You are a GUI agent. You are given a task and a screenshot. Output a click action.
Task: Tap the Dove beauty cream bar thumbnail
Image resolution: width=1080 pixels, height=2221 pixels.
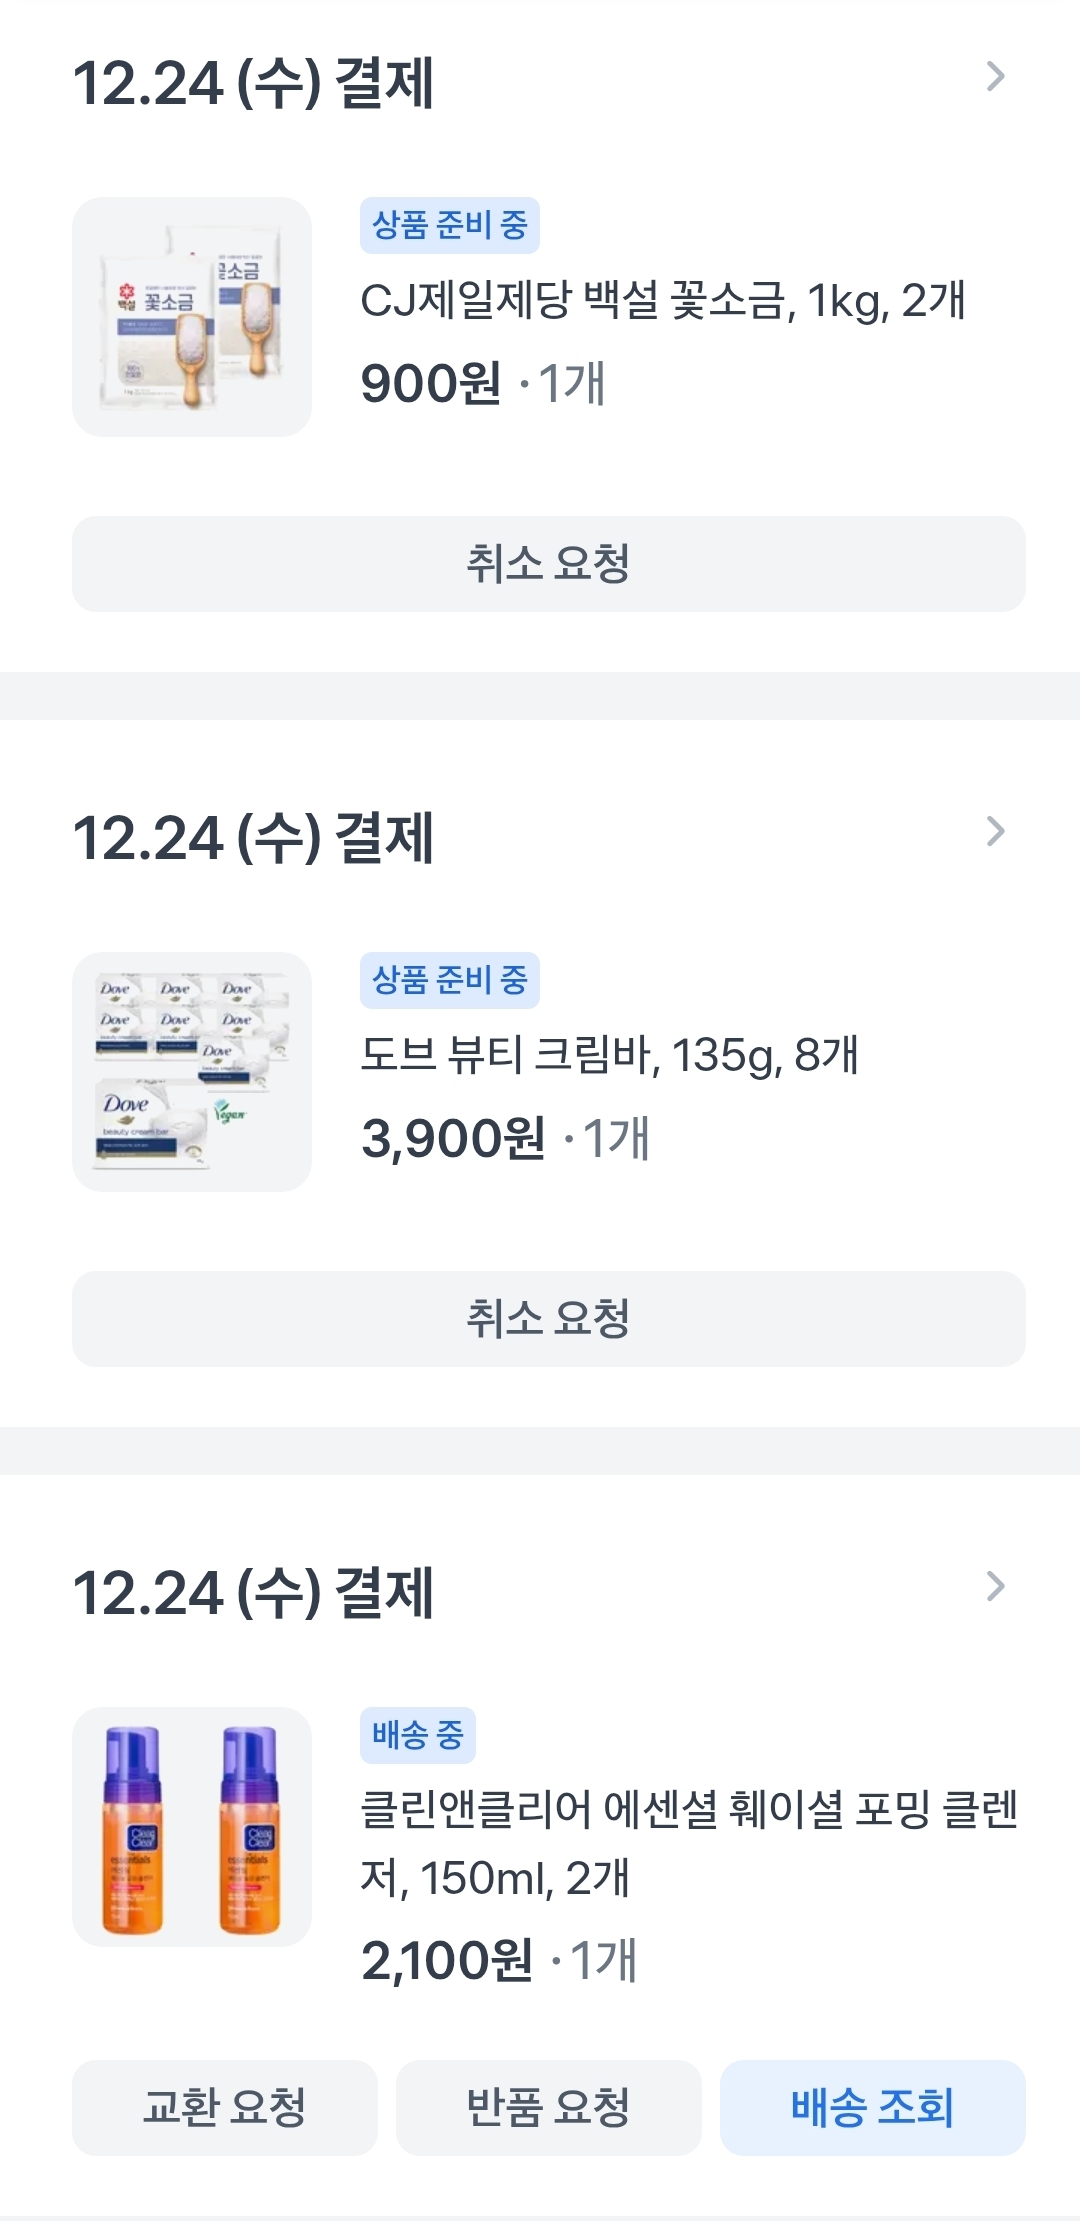192,1072
